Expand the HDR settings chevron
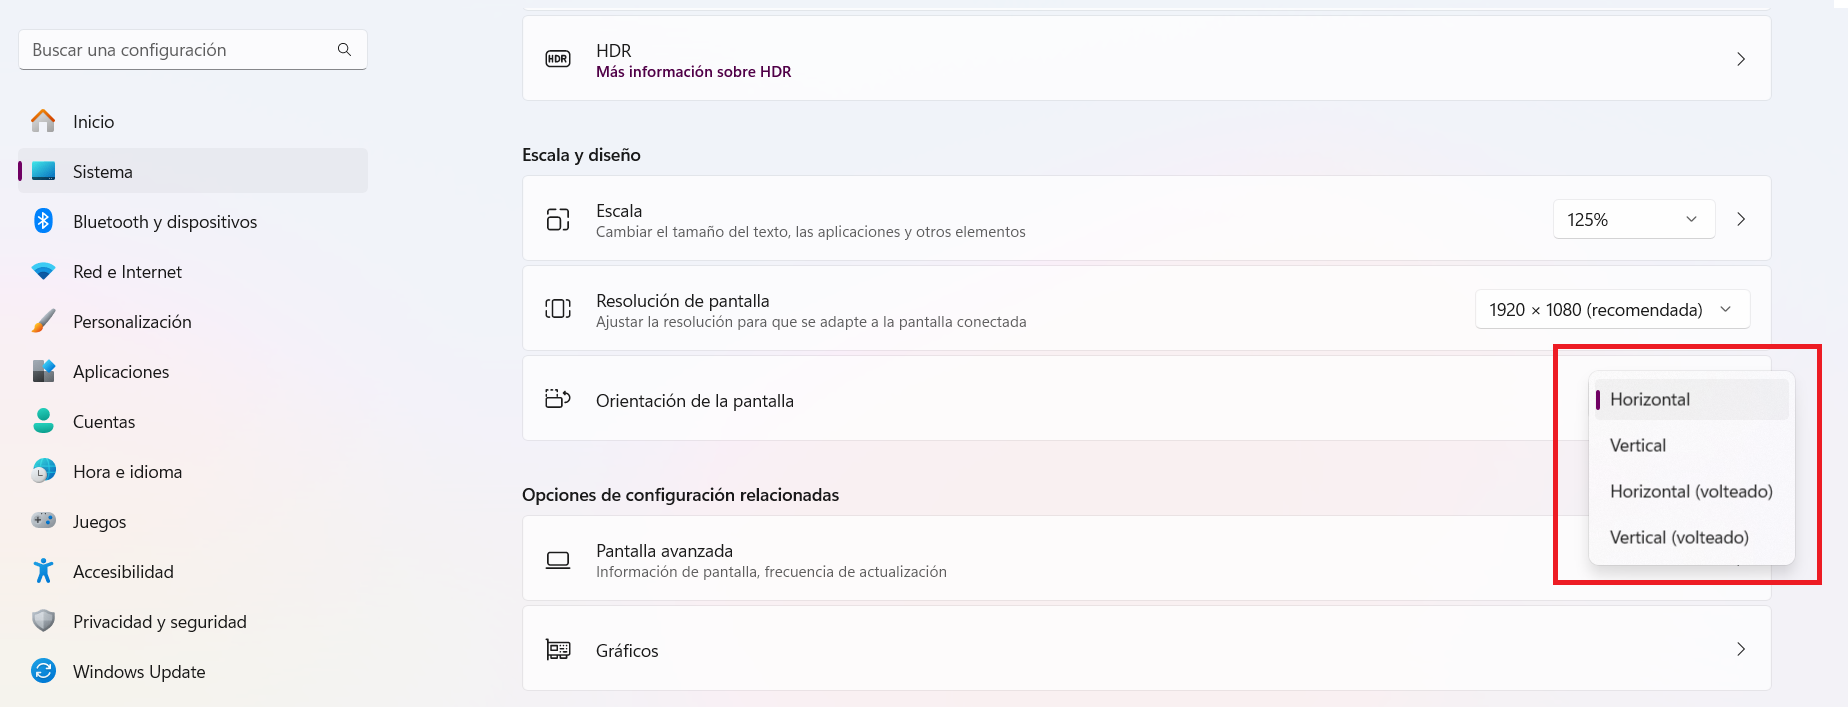Screen dimensions: 1848x707 pos(1740,59)
